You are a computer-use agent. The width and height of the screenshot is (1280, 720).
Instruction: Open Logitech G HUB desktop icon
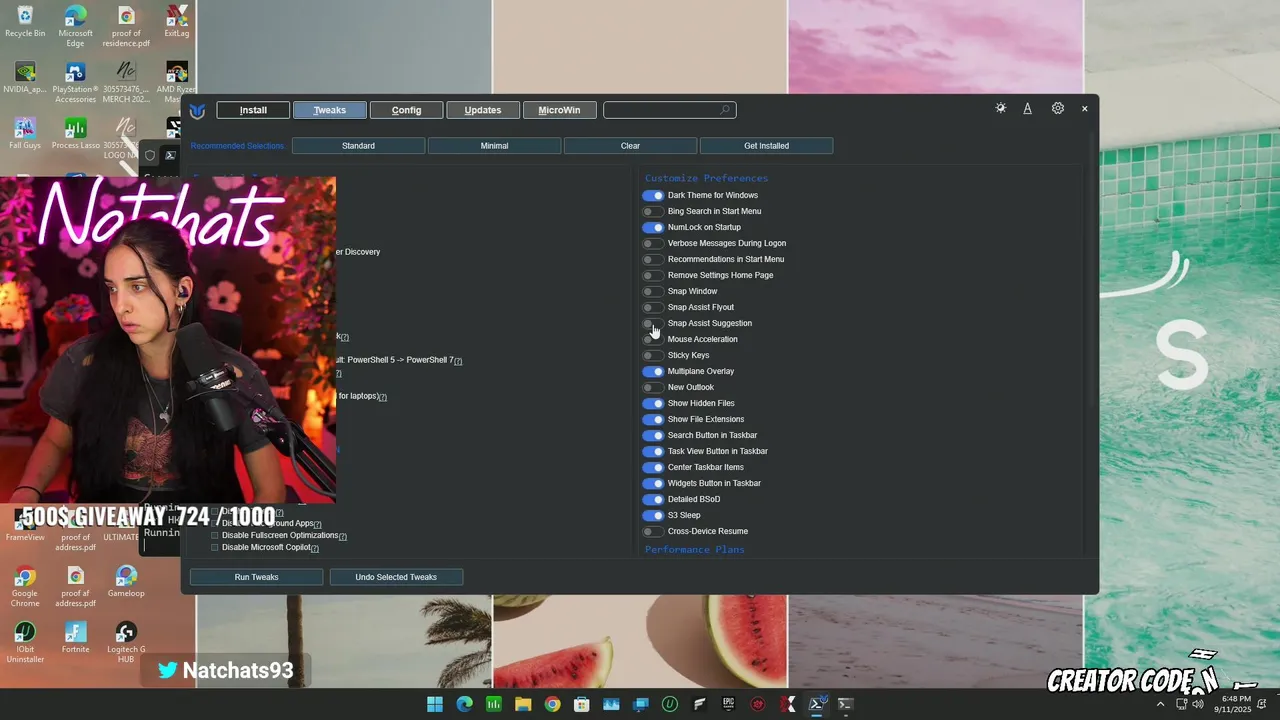[126, 643]
